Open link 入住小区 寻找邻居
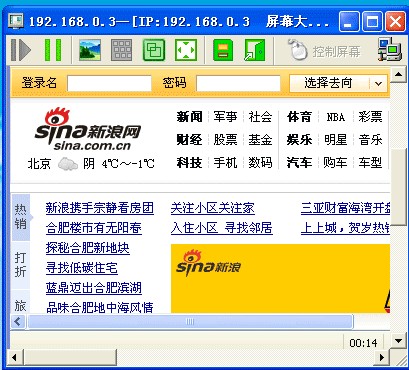The image size is (409, 370). 222,228
